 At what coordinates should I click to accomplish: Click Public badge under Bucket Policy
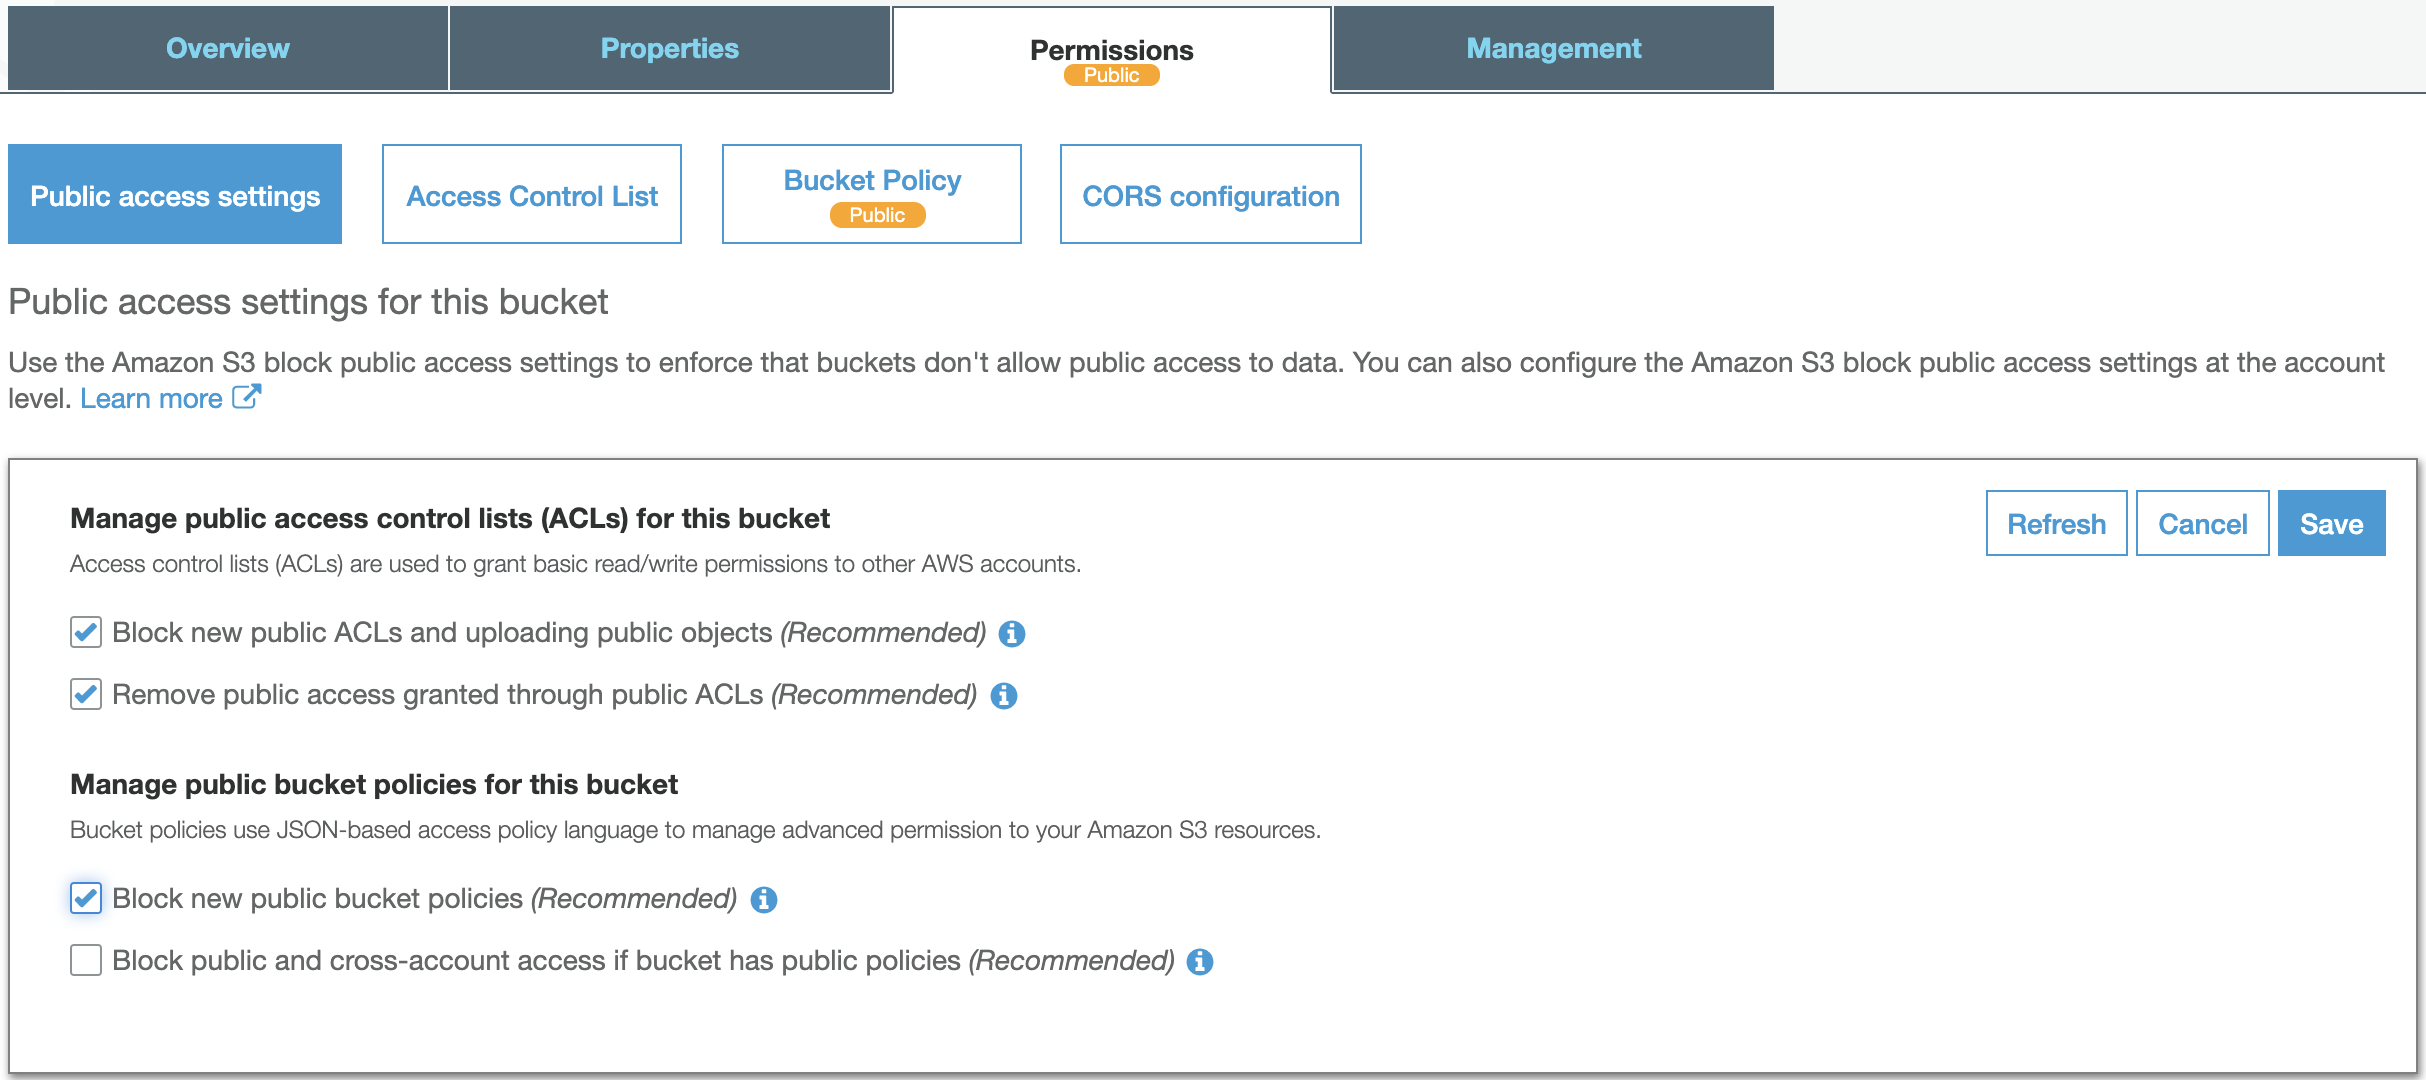(x=877, y=215)
